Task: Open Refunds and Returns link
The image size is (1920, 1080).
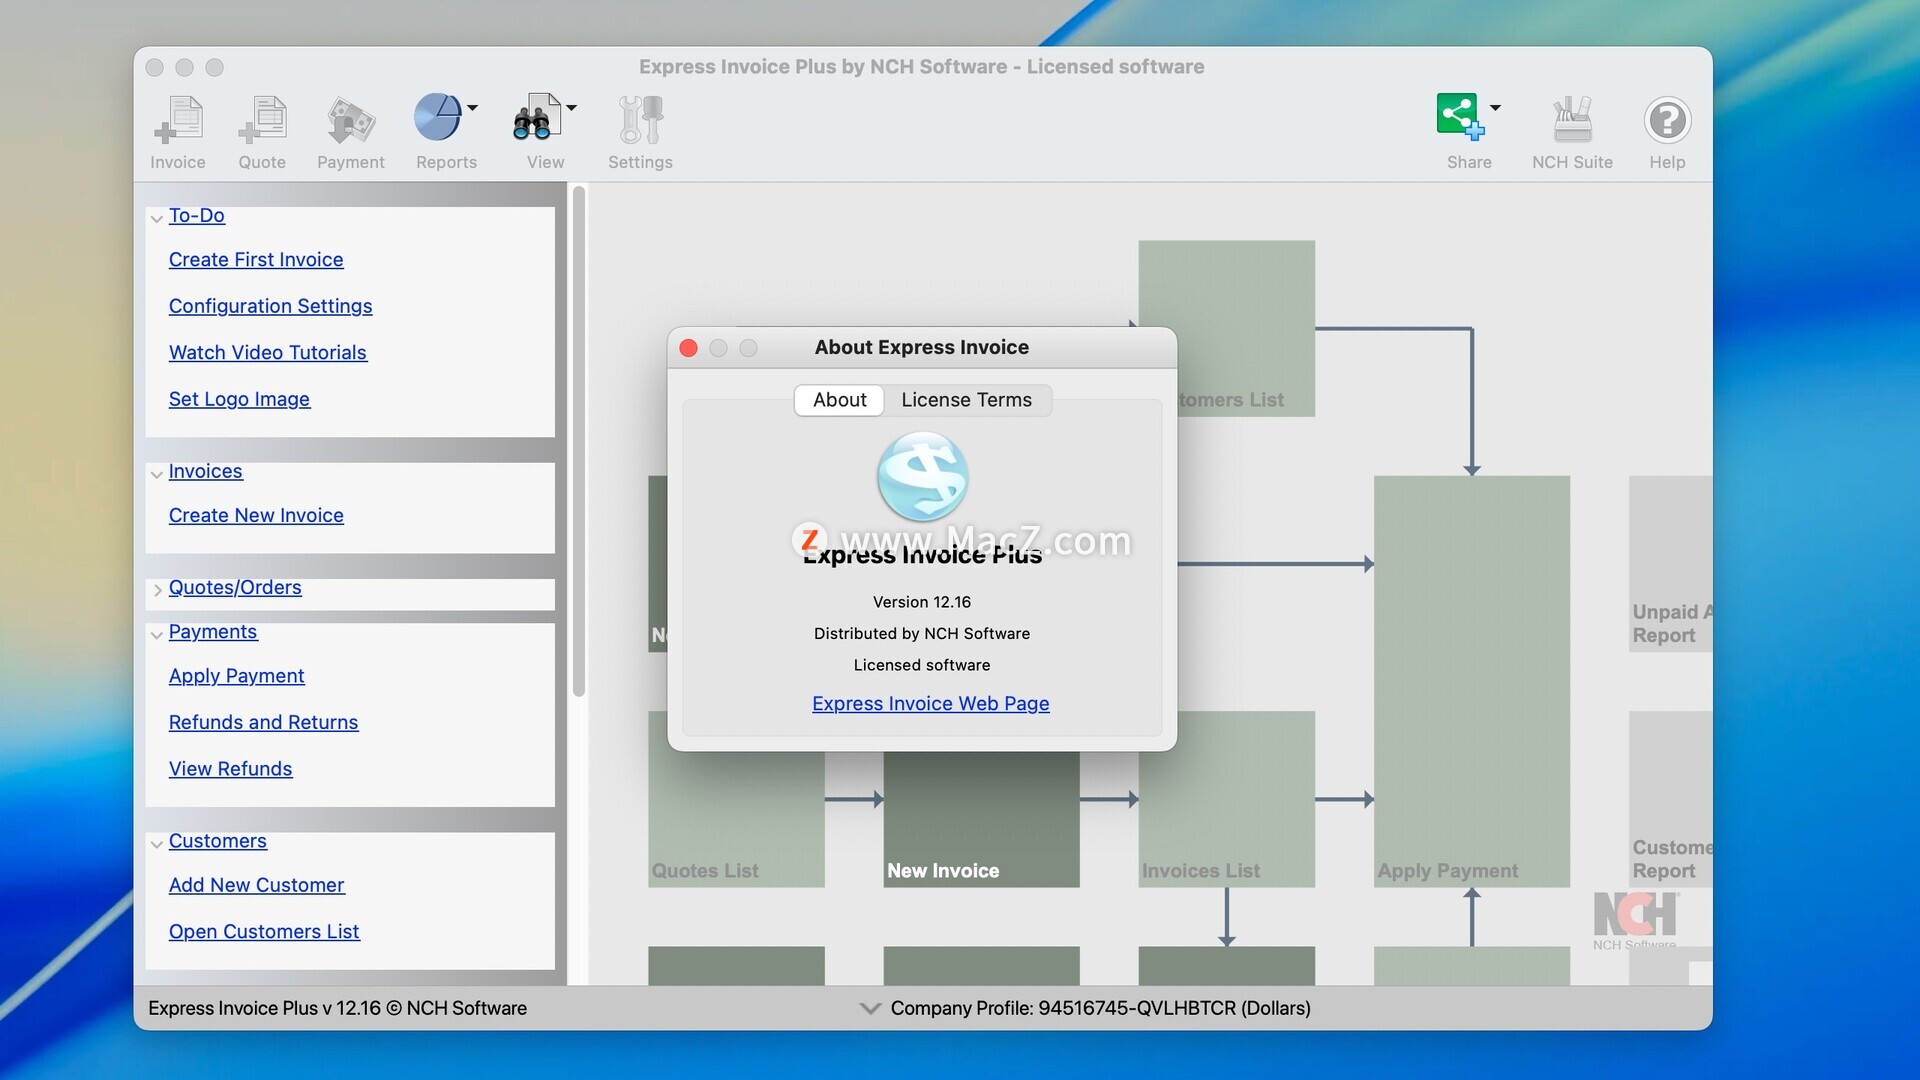Action: pyautogui.click(x=263, y=722)
